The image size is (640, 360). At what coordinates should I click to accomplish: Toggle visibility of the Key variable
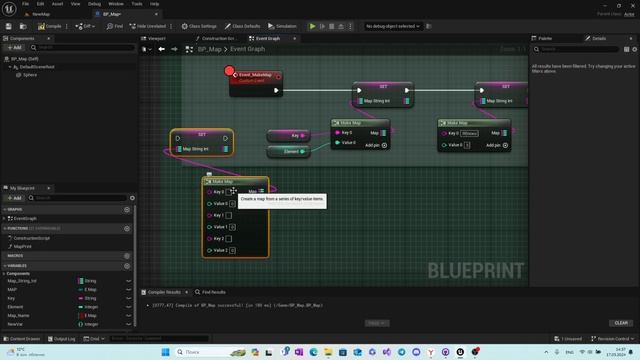pyautogui.click(x=129, y=298)
